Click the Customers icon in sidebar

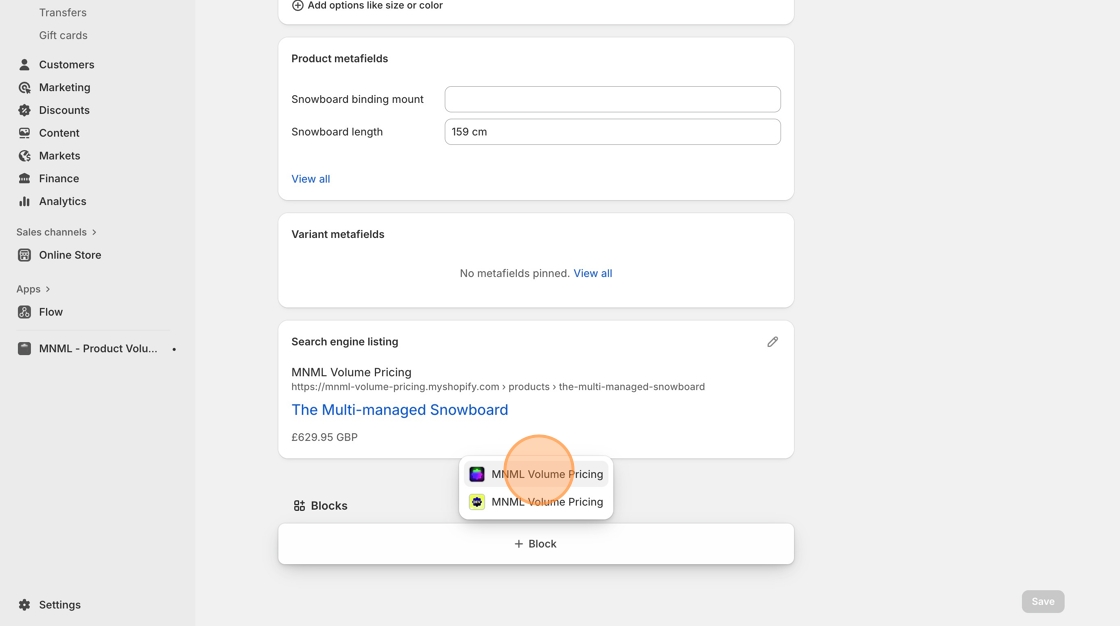24,65
